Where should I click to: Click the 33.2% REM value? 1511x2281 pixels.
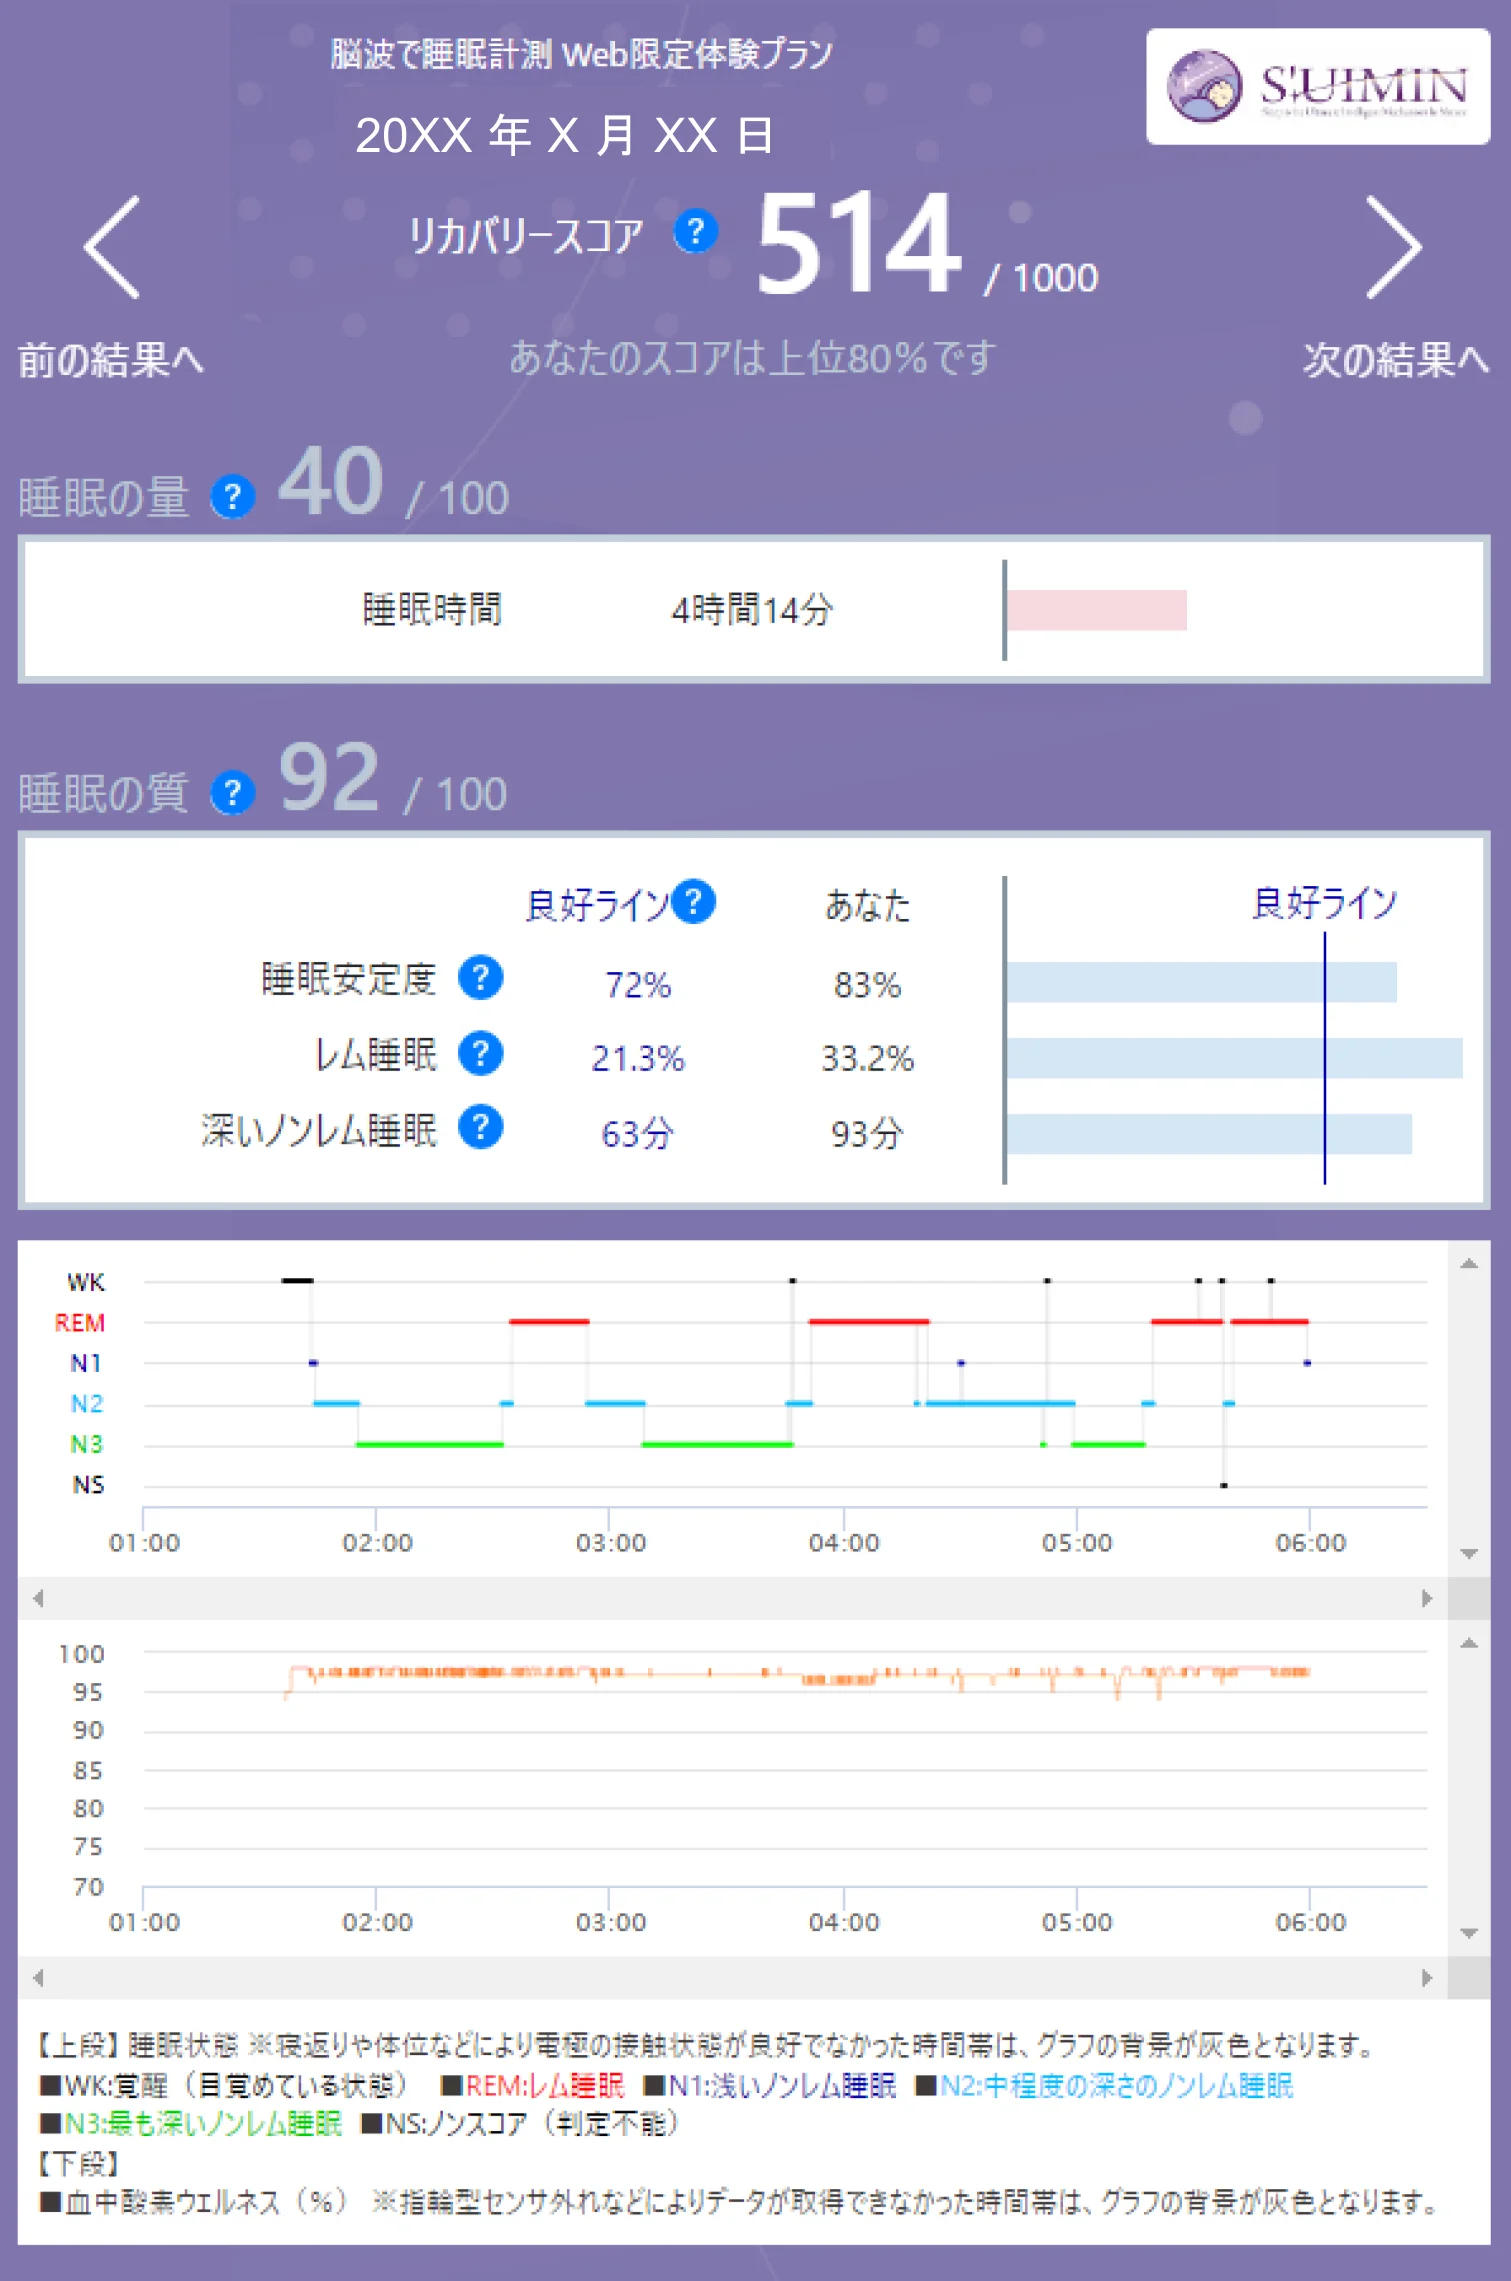point(867,1058)
